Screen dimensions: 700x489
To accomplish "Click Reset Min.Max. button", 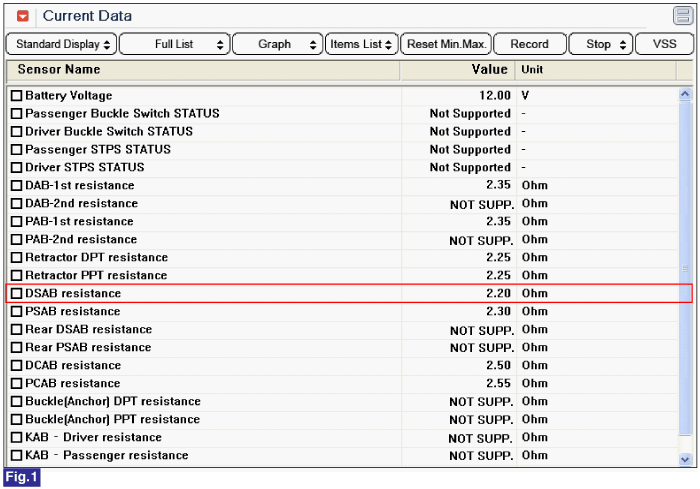I will [x=446, y=44].
